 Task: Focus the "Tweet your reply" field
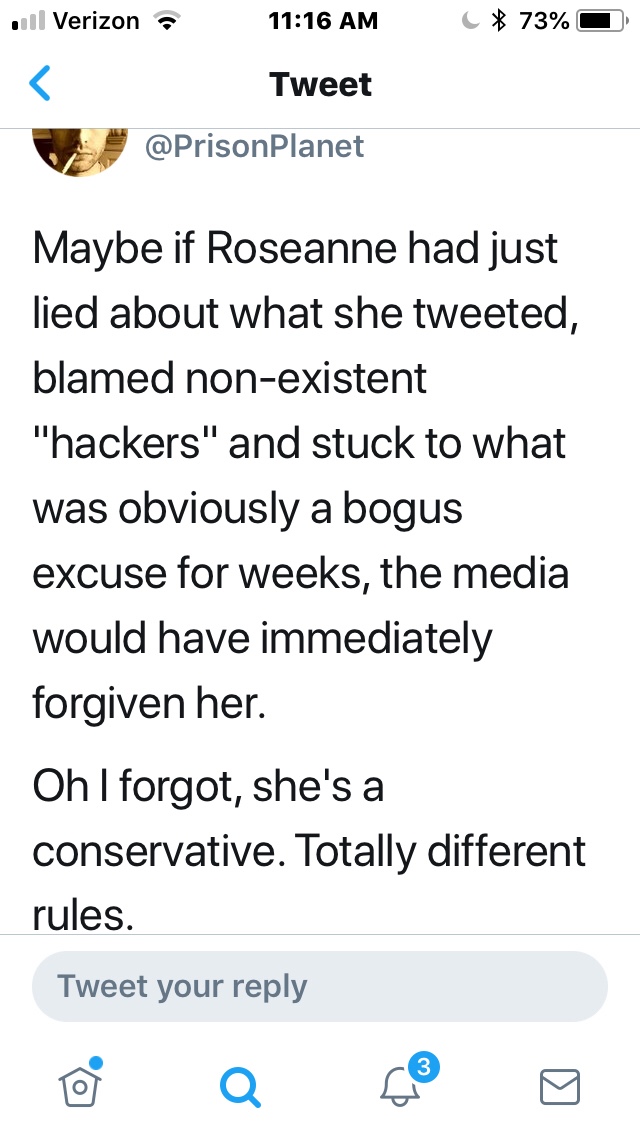point(320,986)
